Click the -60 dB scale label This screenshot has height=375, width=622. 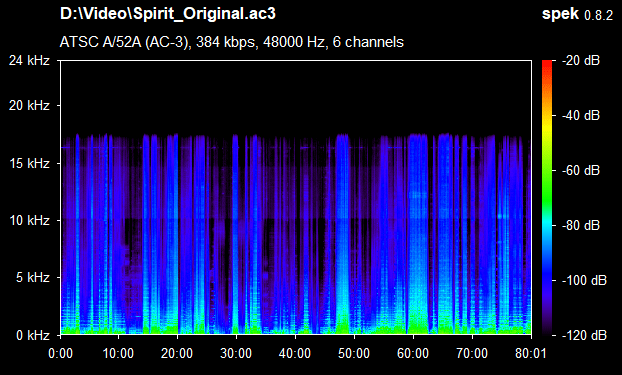click(x=581, y=171)
